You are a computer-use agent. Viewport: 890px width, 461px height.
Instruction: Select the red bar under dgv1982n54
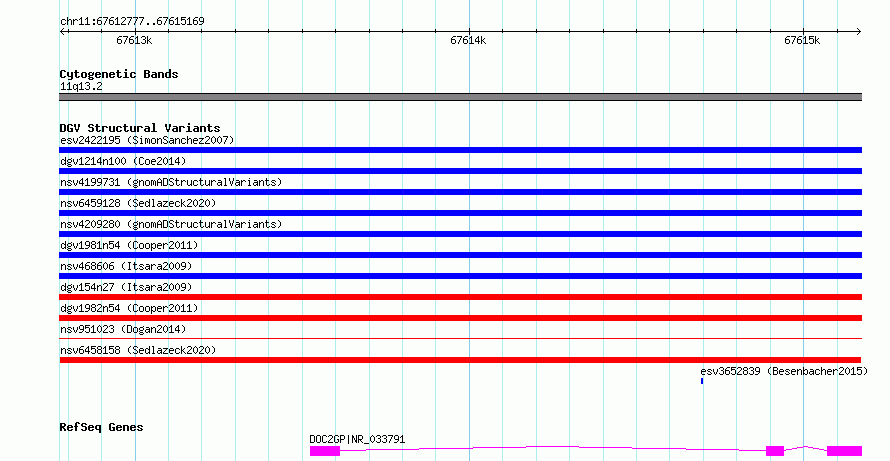pyautogui.click(x=460, y=318)
